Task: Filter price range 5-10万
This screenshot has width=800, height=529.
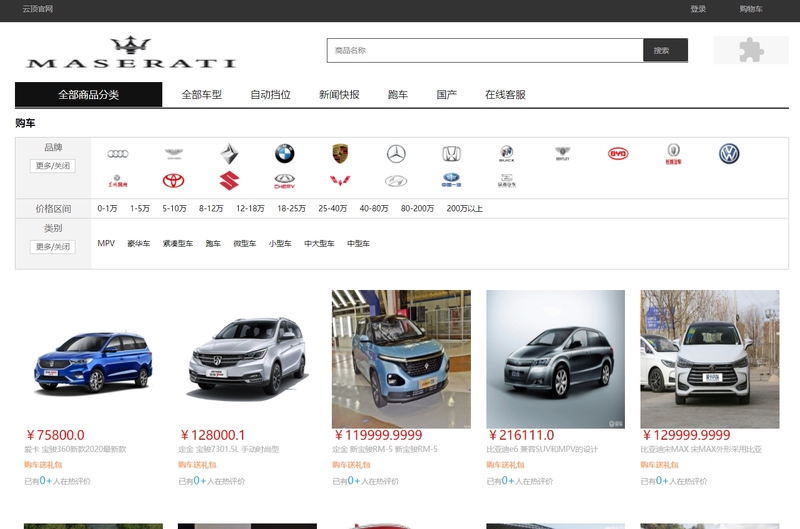Action: [174, 209]
